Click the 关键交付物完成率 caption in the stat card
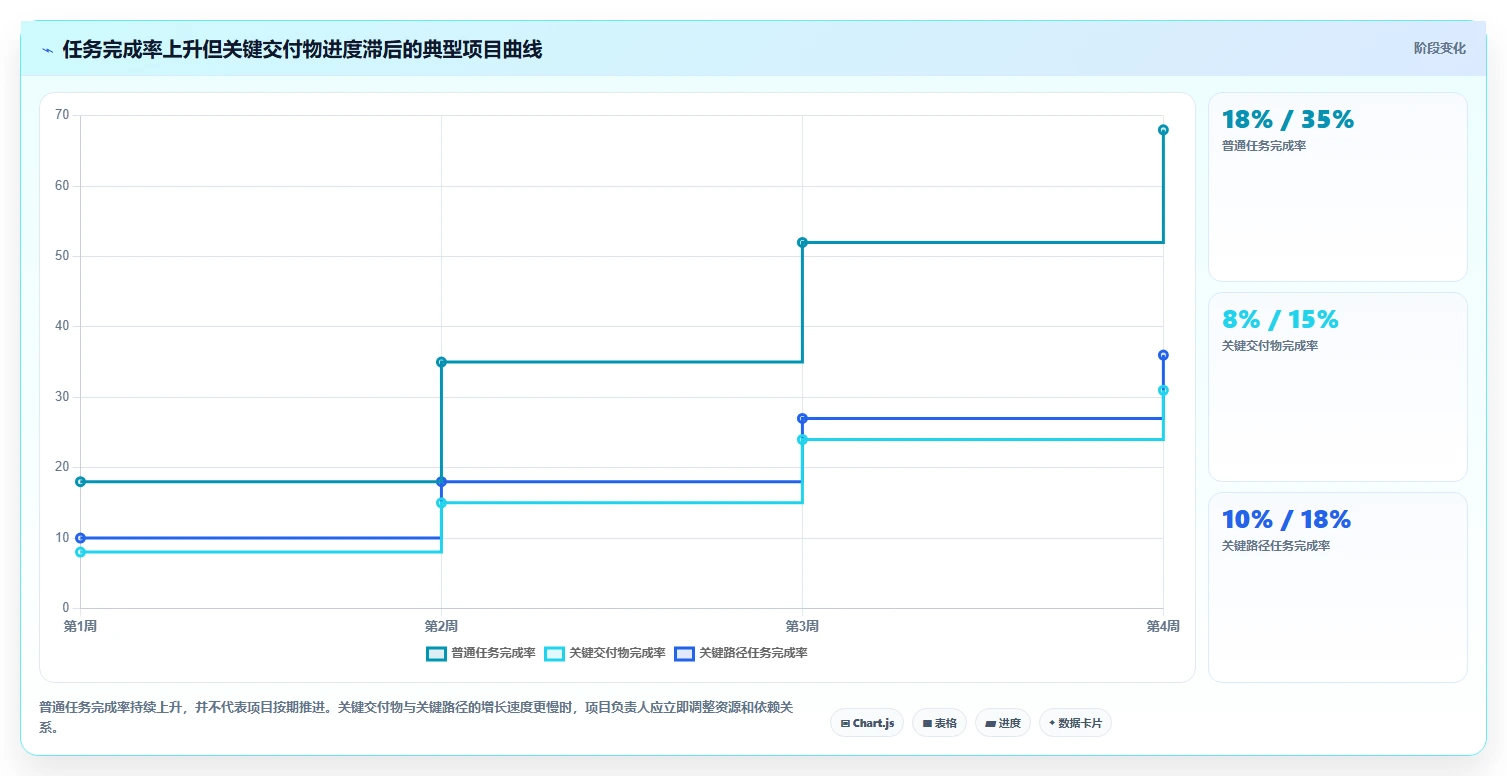 [1270, 346]
